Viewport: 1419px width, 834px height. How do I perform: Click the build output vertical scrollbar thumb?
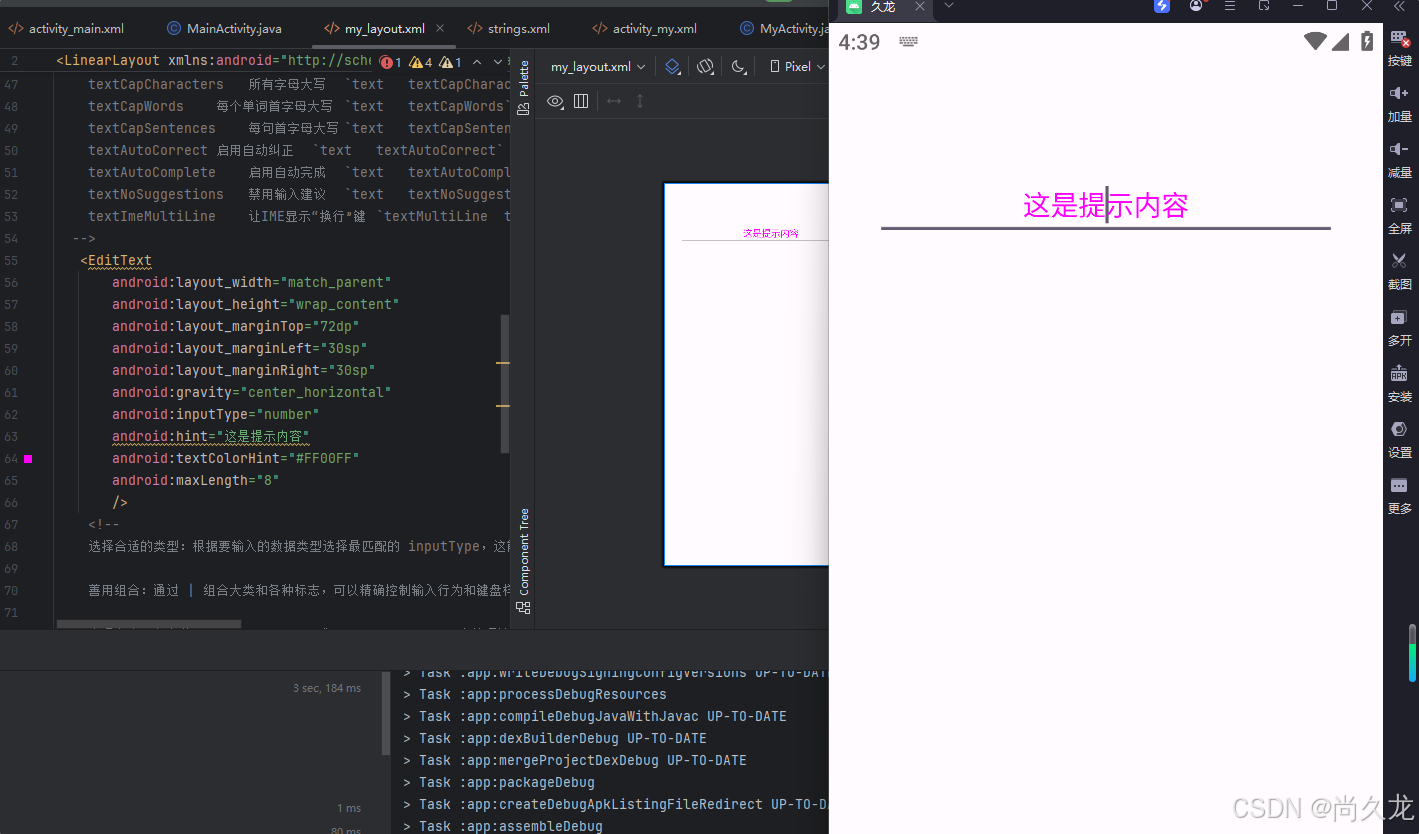(x=387, y=714)
